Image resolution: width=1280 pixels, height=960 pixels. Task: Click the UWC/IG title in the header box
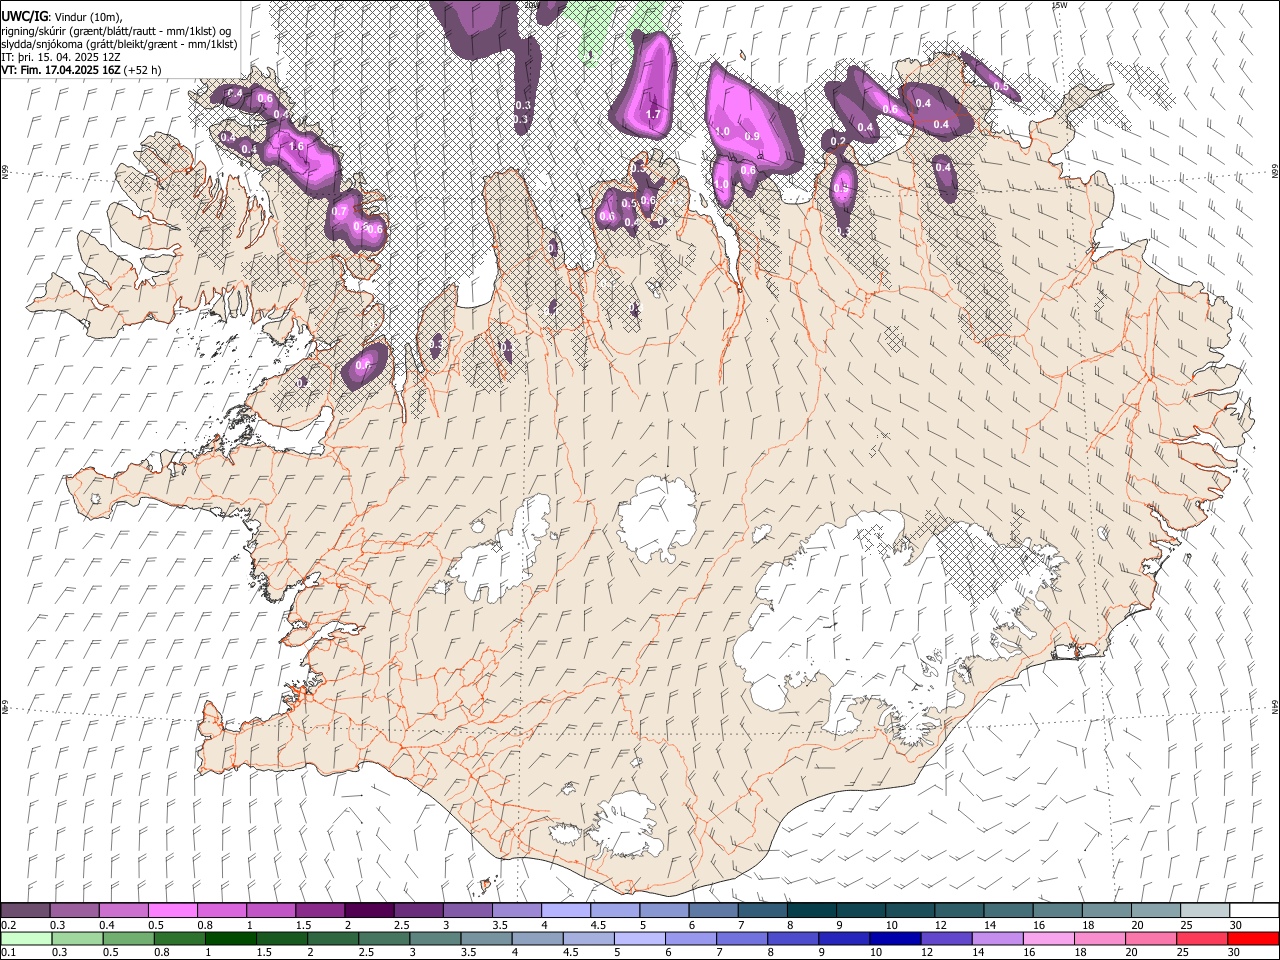pos(24,16)
